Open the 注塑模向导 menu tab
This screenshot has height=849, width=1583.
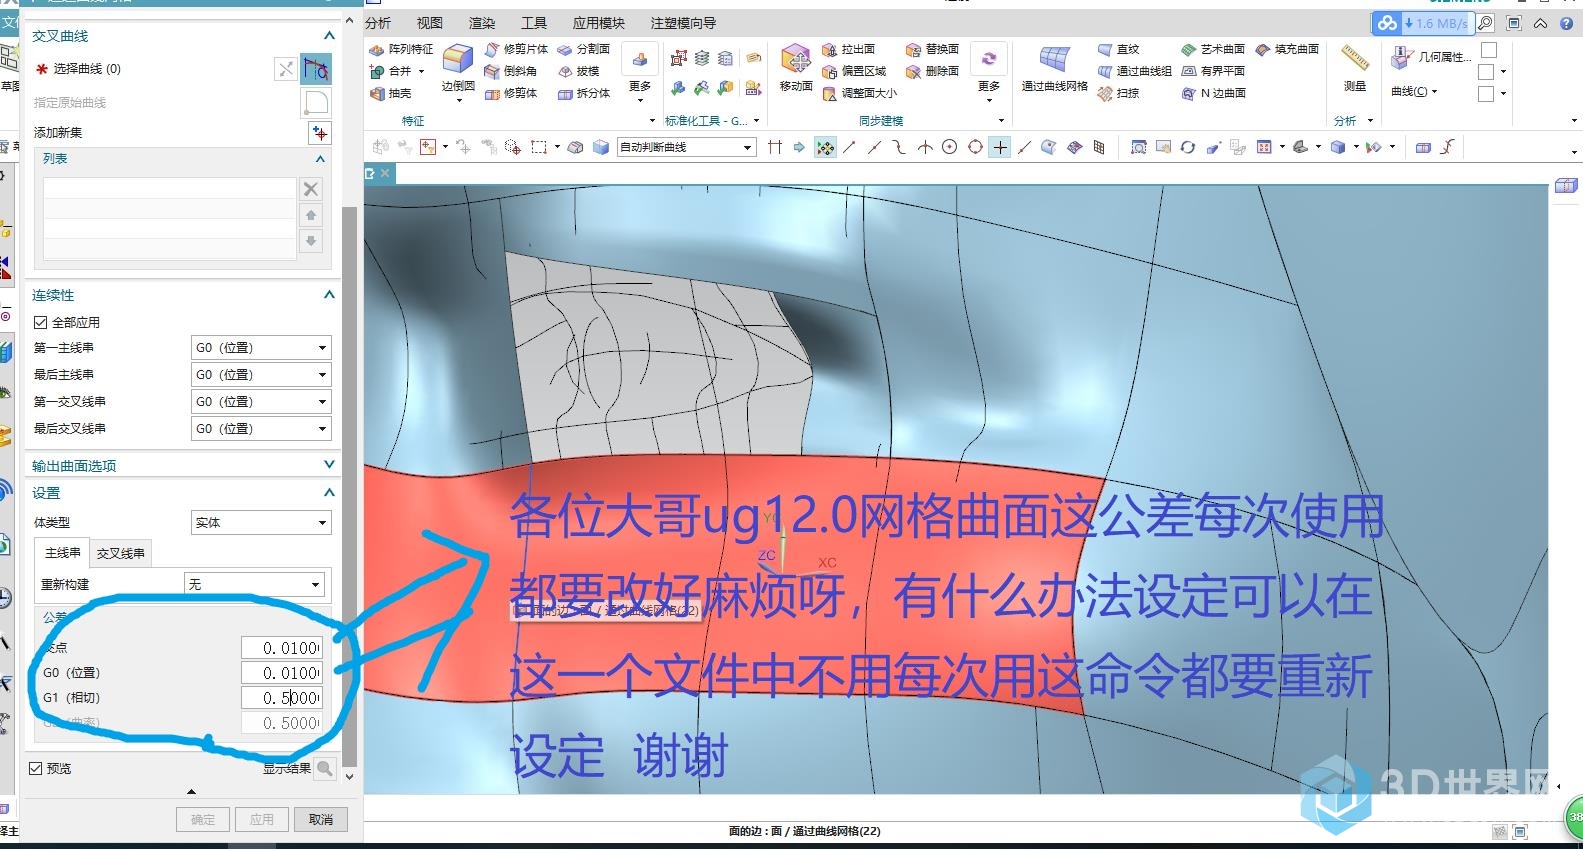tap(683, 23)
